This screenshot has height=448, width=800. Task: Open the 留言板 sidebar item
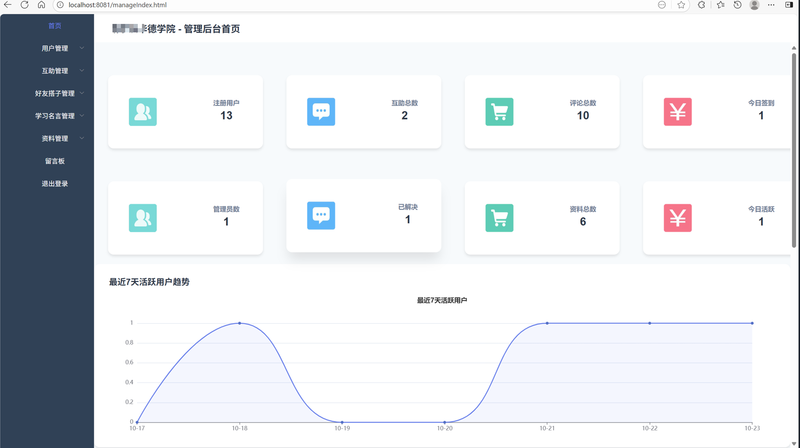coord(55,161)
